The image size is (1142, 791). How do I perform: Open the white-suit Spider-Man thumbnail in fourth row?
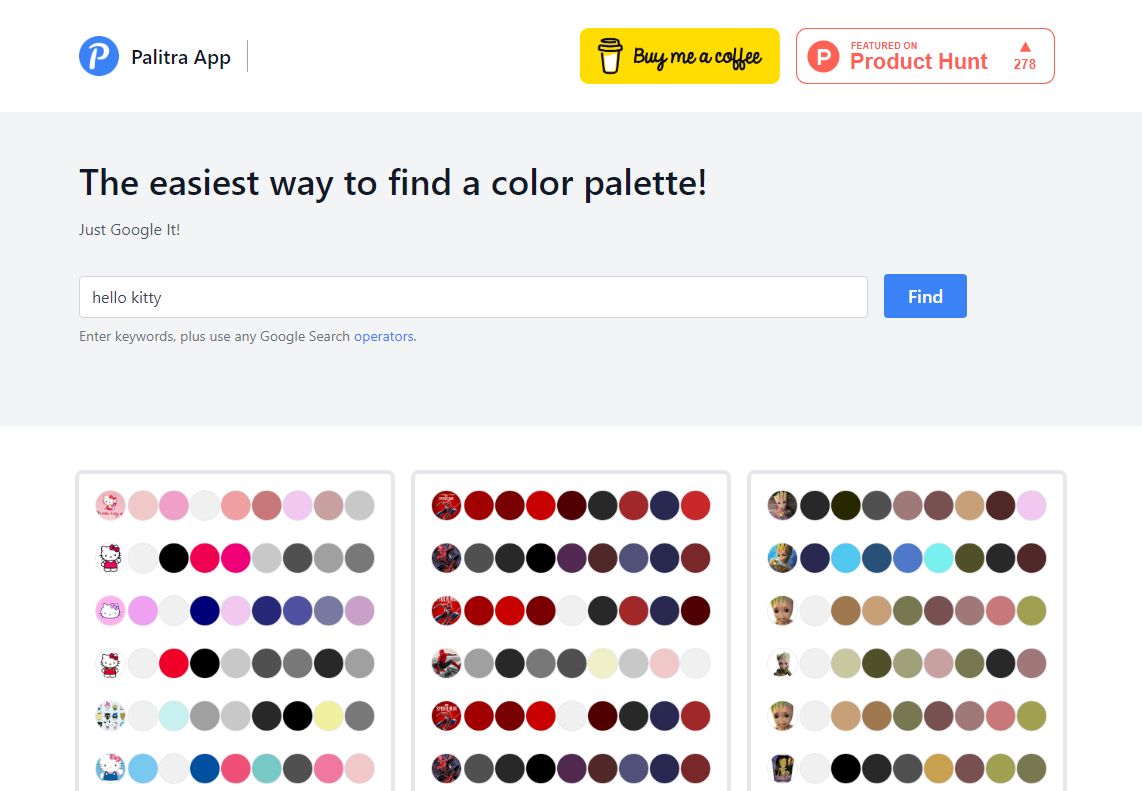446,664
